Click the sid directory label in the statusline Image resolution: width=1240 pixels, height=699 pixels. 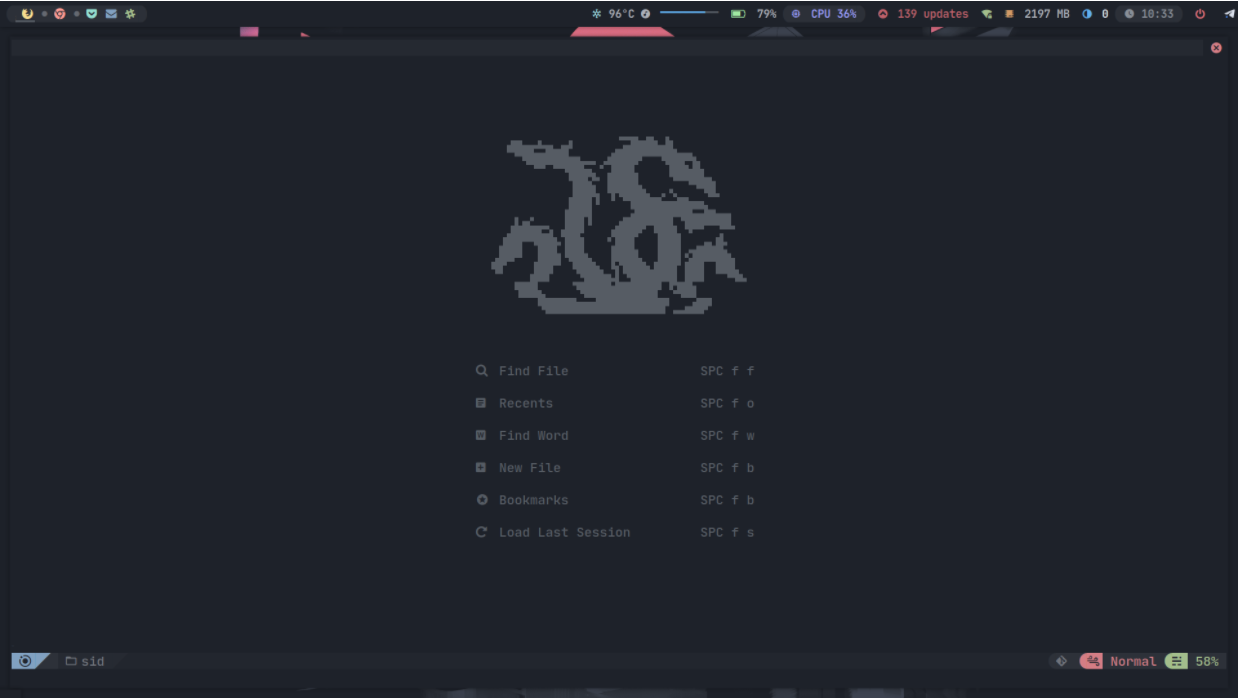point(90,661)
